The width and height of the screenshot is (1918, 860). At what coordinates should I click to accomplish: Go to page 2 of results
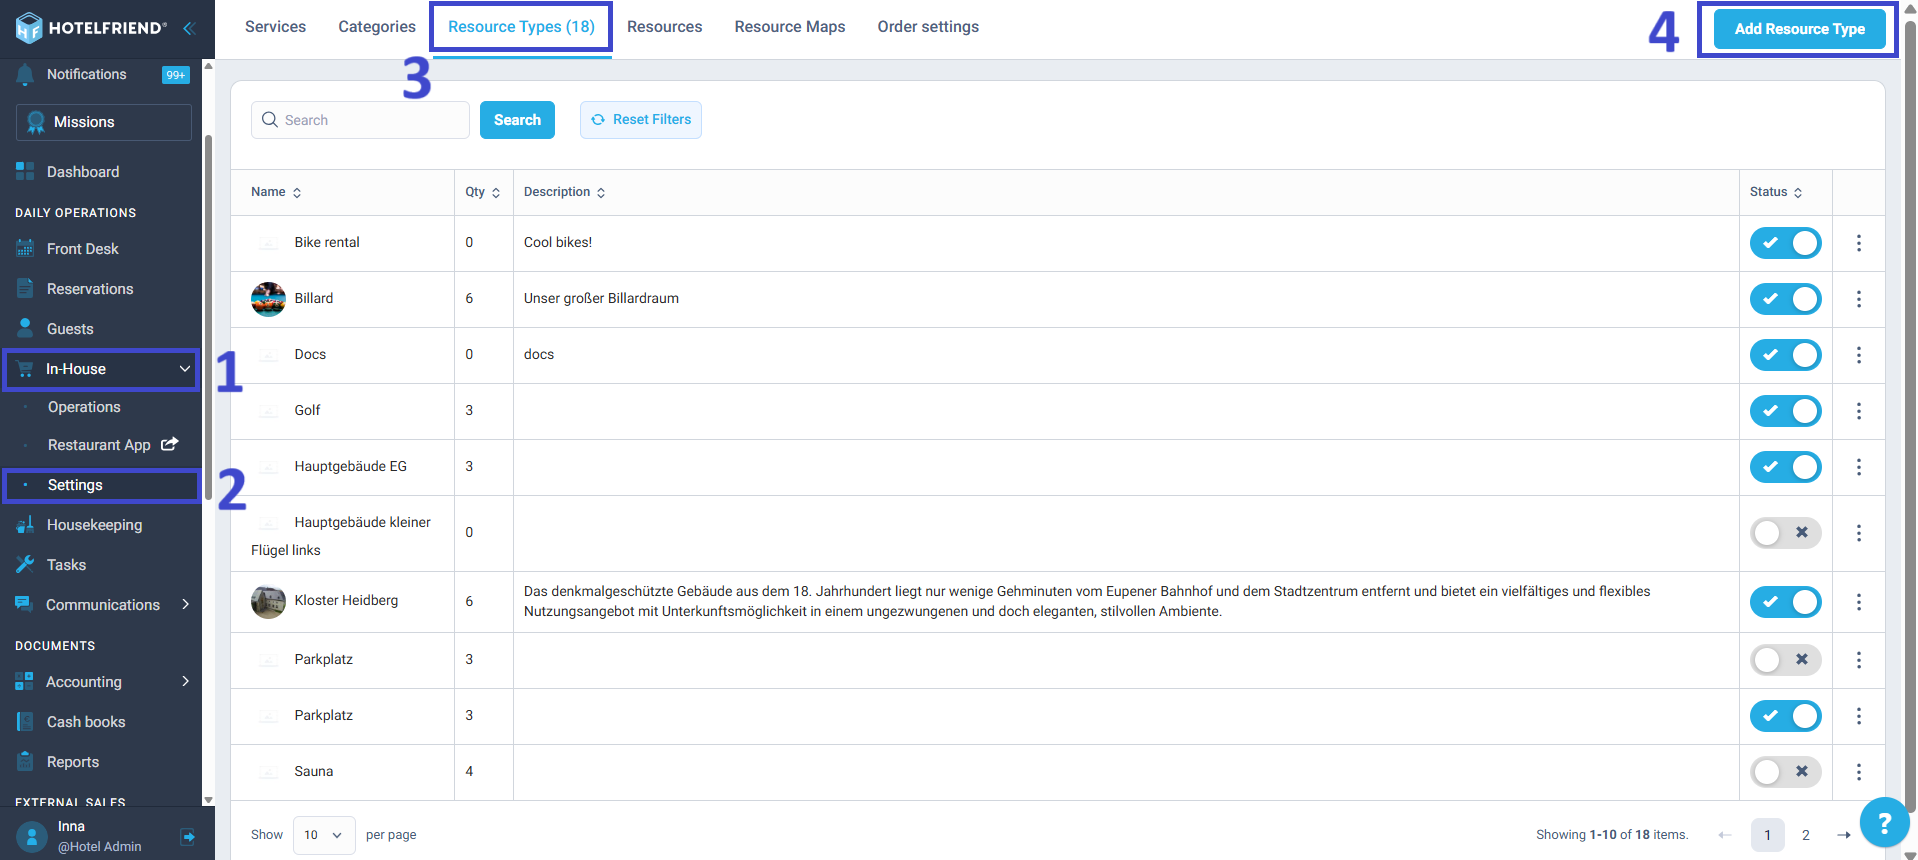(1806, 835)
